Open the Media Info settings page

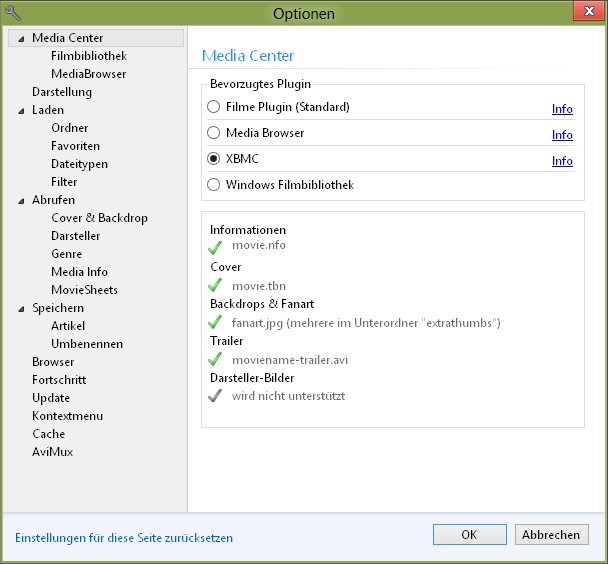79,272
